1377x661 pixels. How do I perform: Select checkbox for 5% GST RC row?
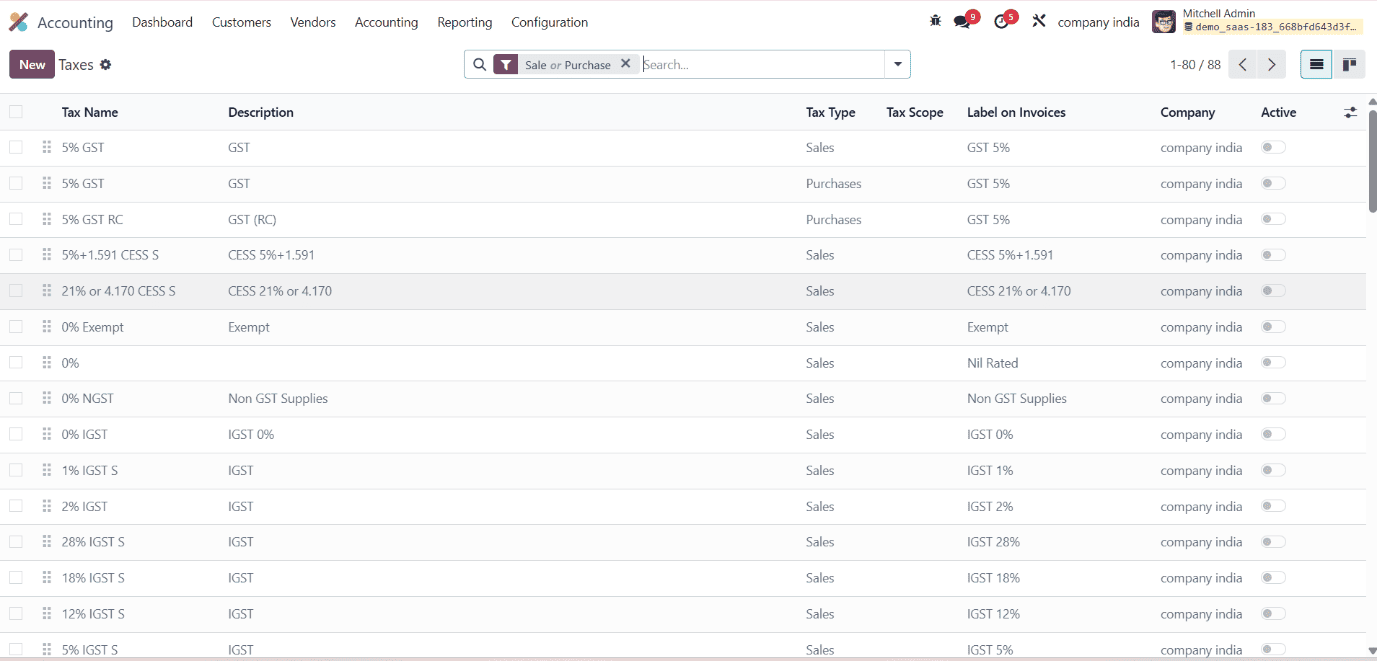[16, 219]
